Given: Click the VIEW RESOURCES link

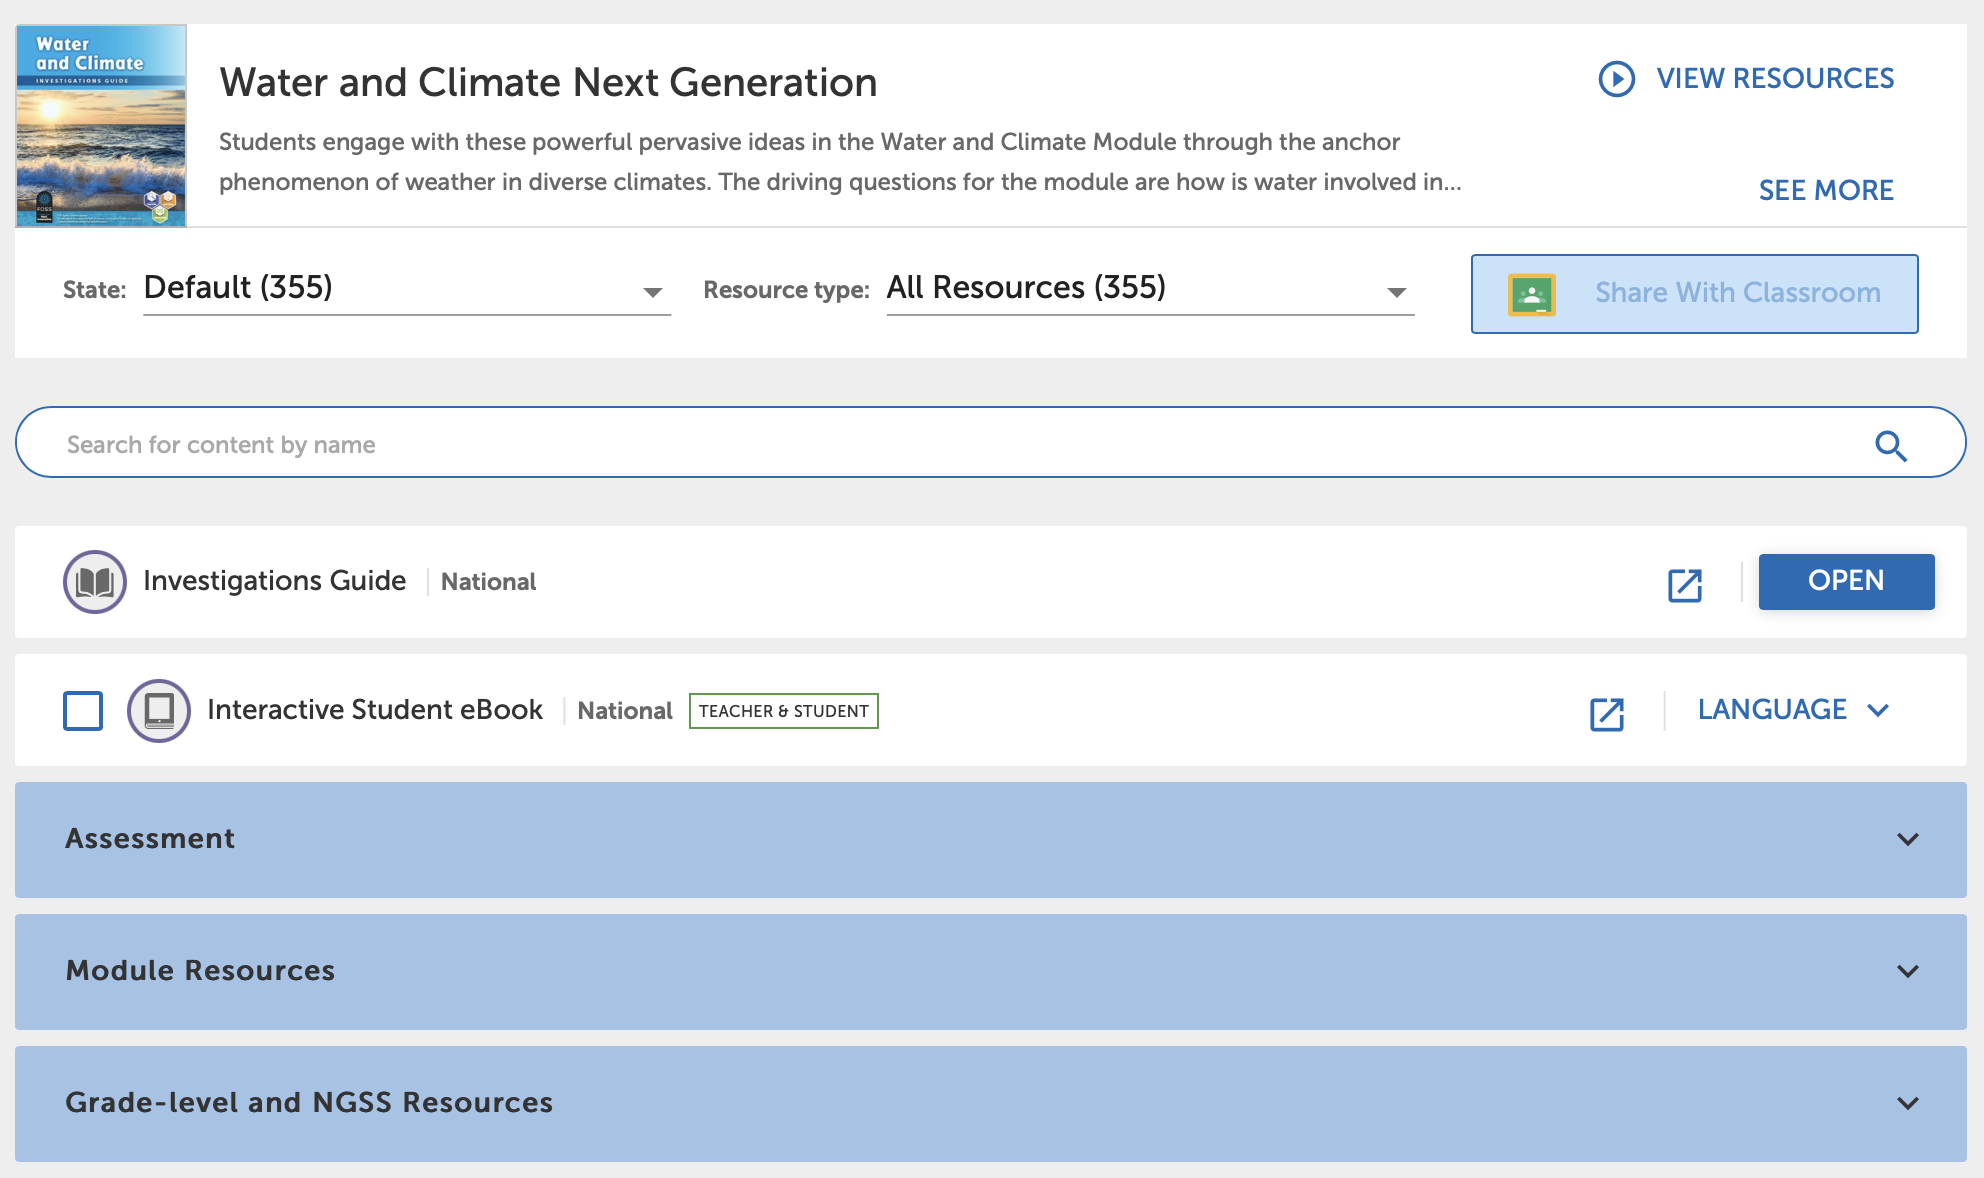Looking at the screenshot, I should 1774,79.
